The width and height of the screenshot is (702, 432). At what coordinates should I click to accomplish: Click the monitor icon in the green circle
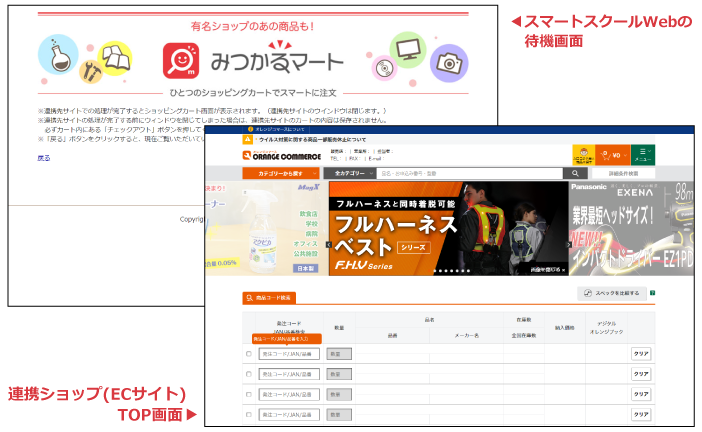pos(408,50)
